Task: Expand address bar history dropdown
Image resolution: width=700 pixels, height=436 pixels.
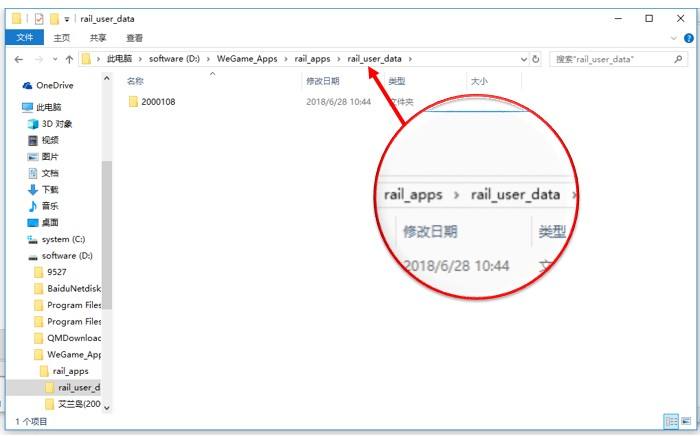Action: point(524,59)
